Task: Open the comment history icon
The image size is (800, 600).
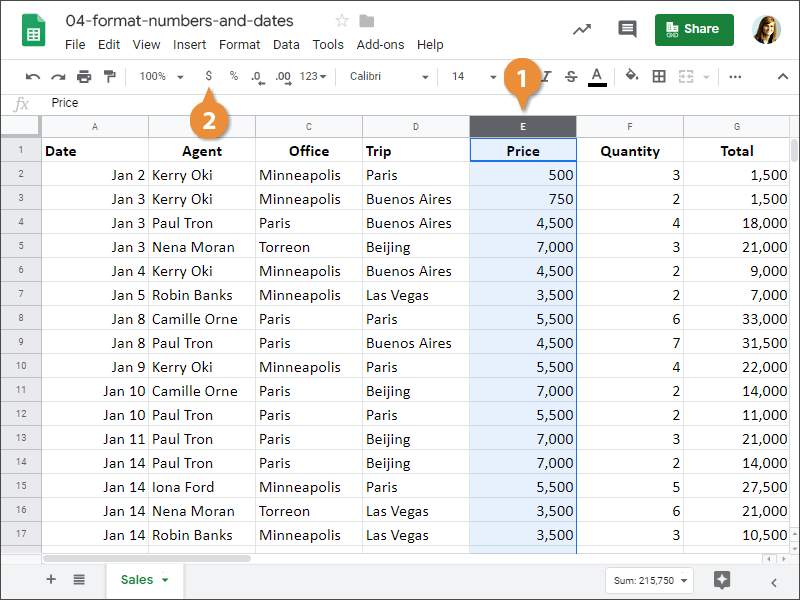Action: (x=627, y=29)
